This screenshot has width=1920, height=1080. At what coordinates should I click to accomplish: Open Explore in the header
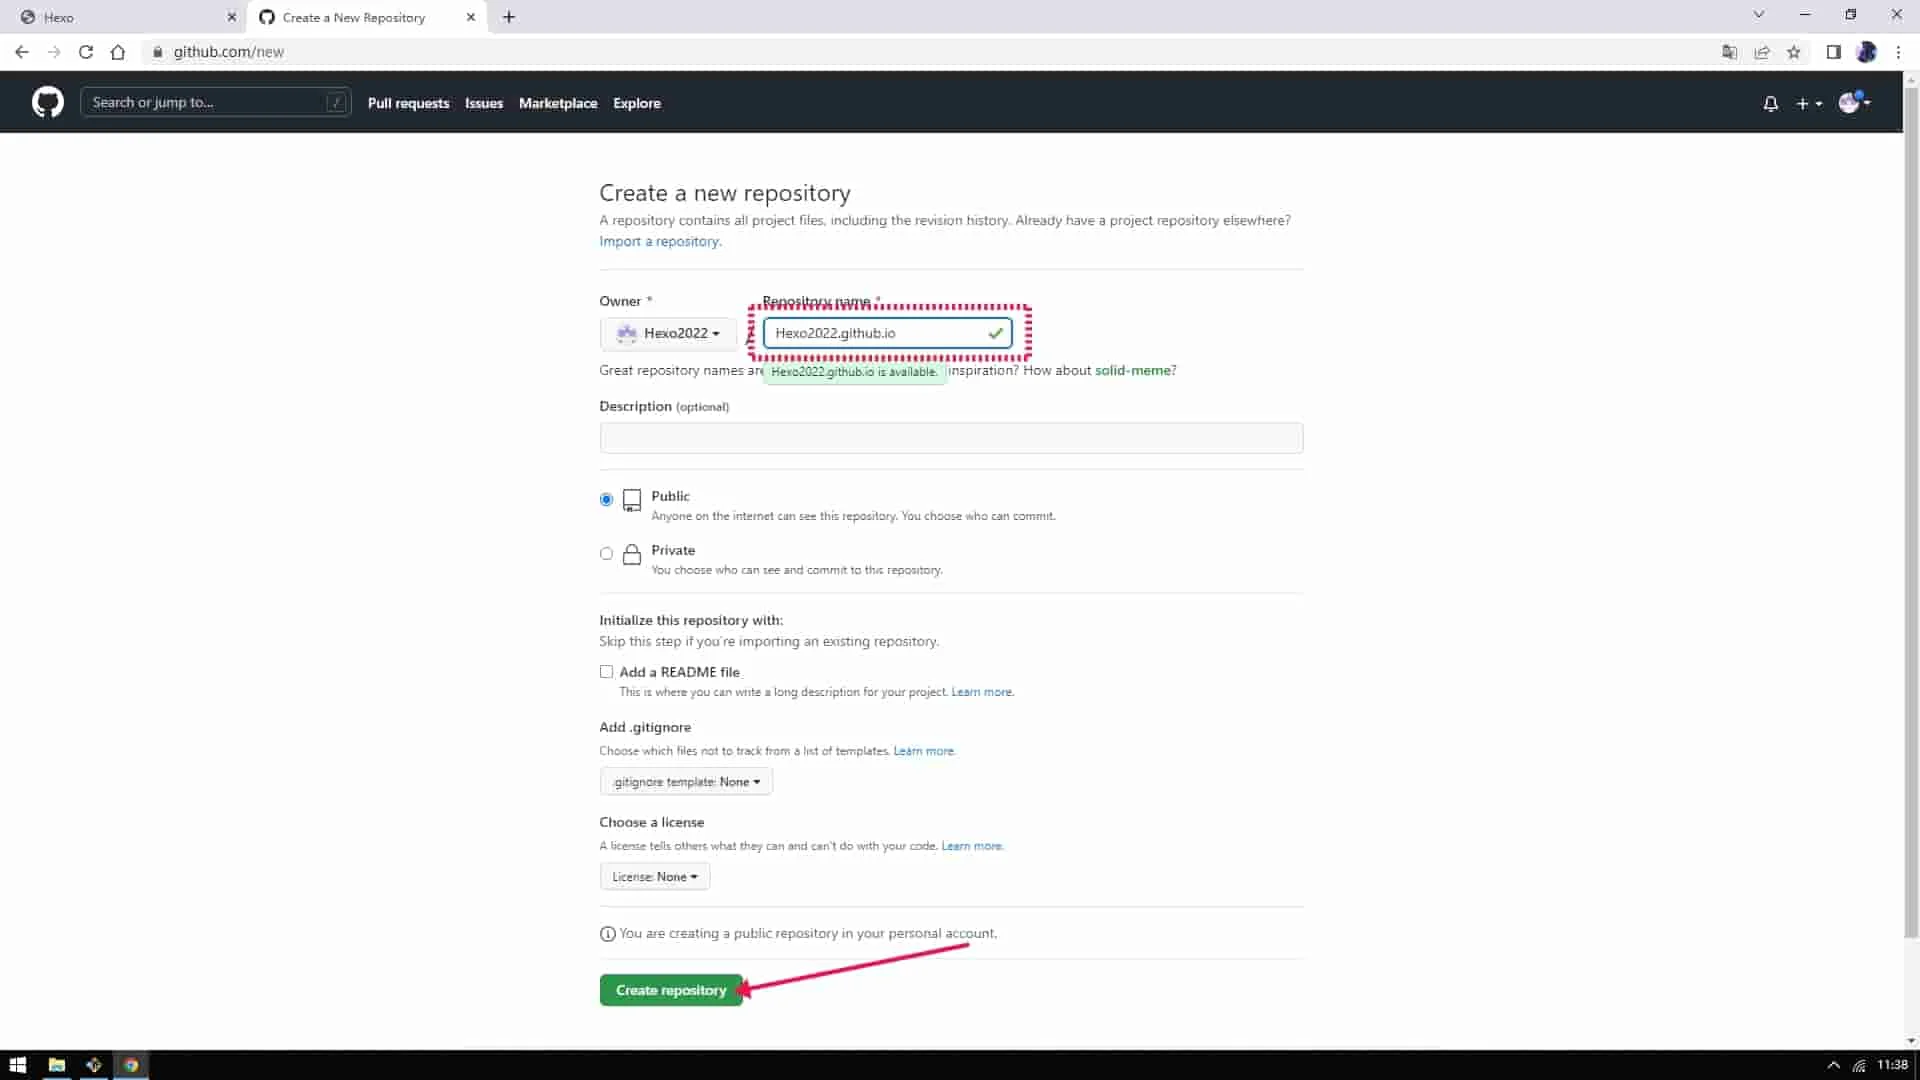coord(637,103)
